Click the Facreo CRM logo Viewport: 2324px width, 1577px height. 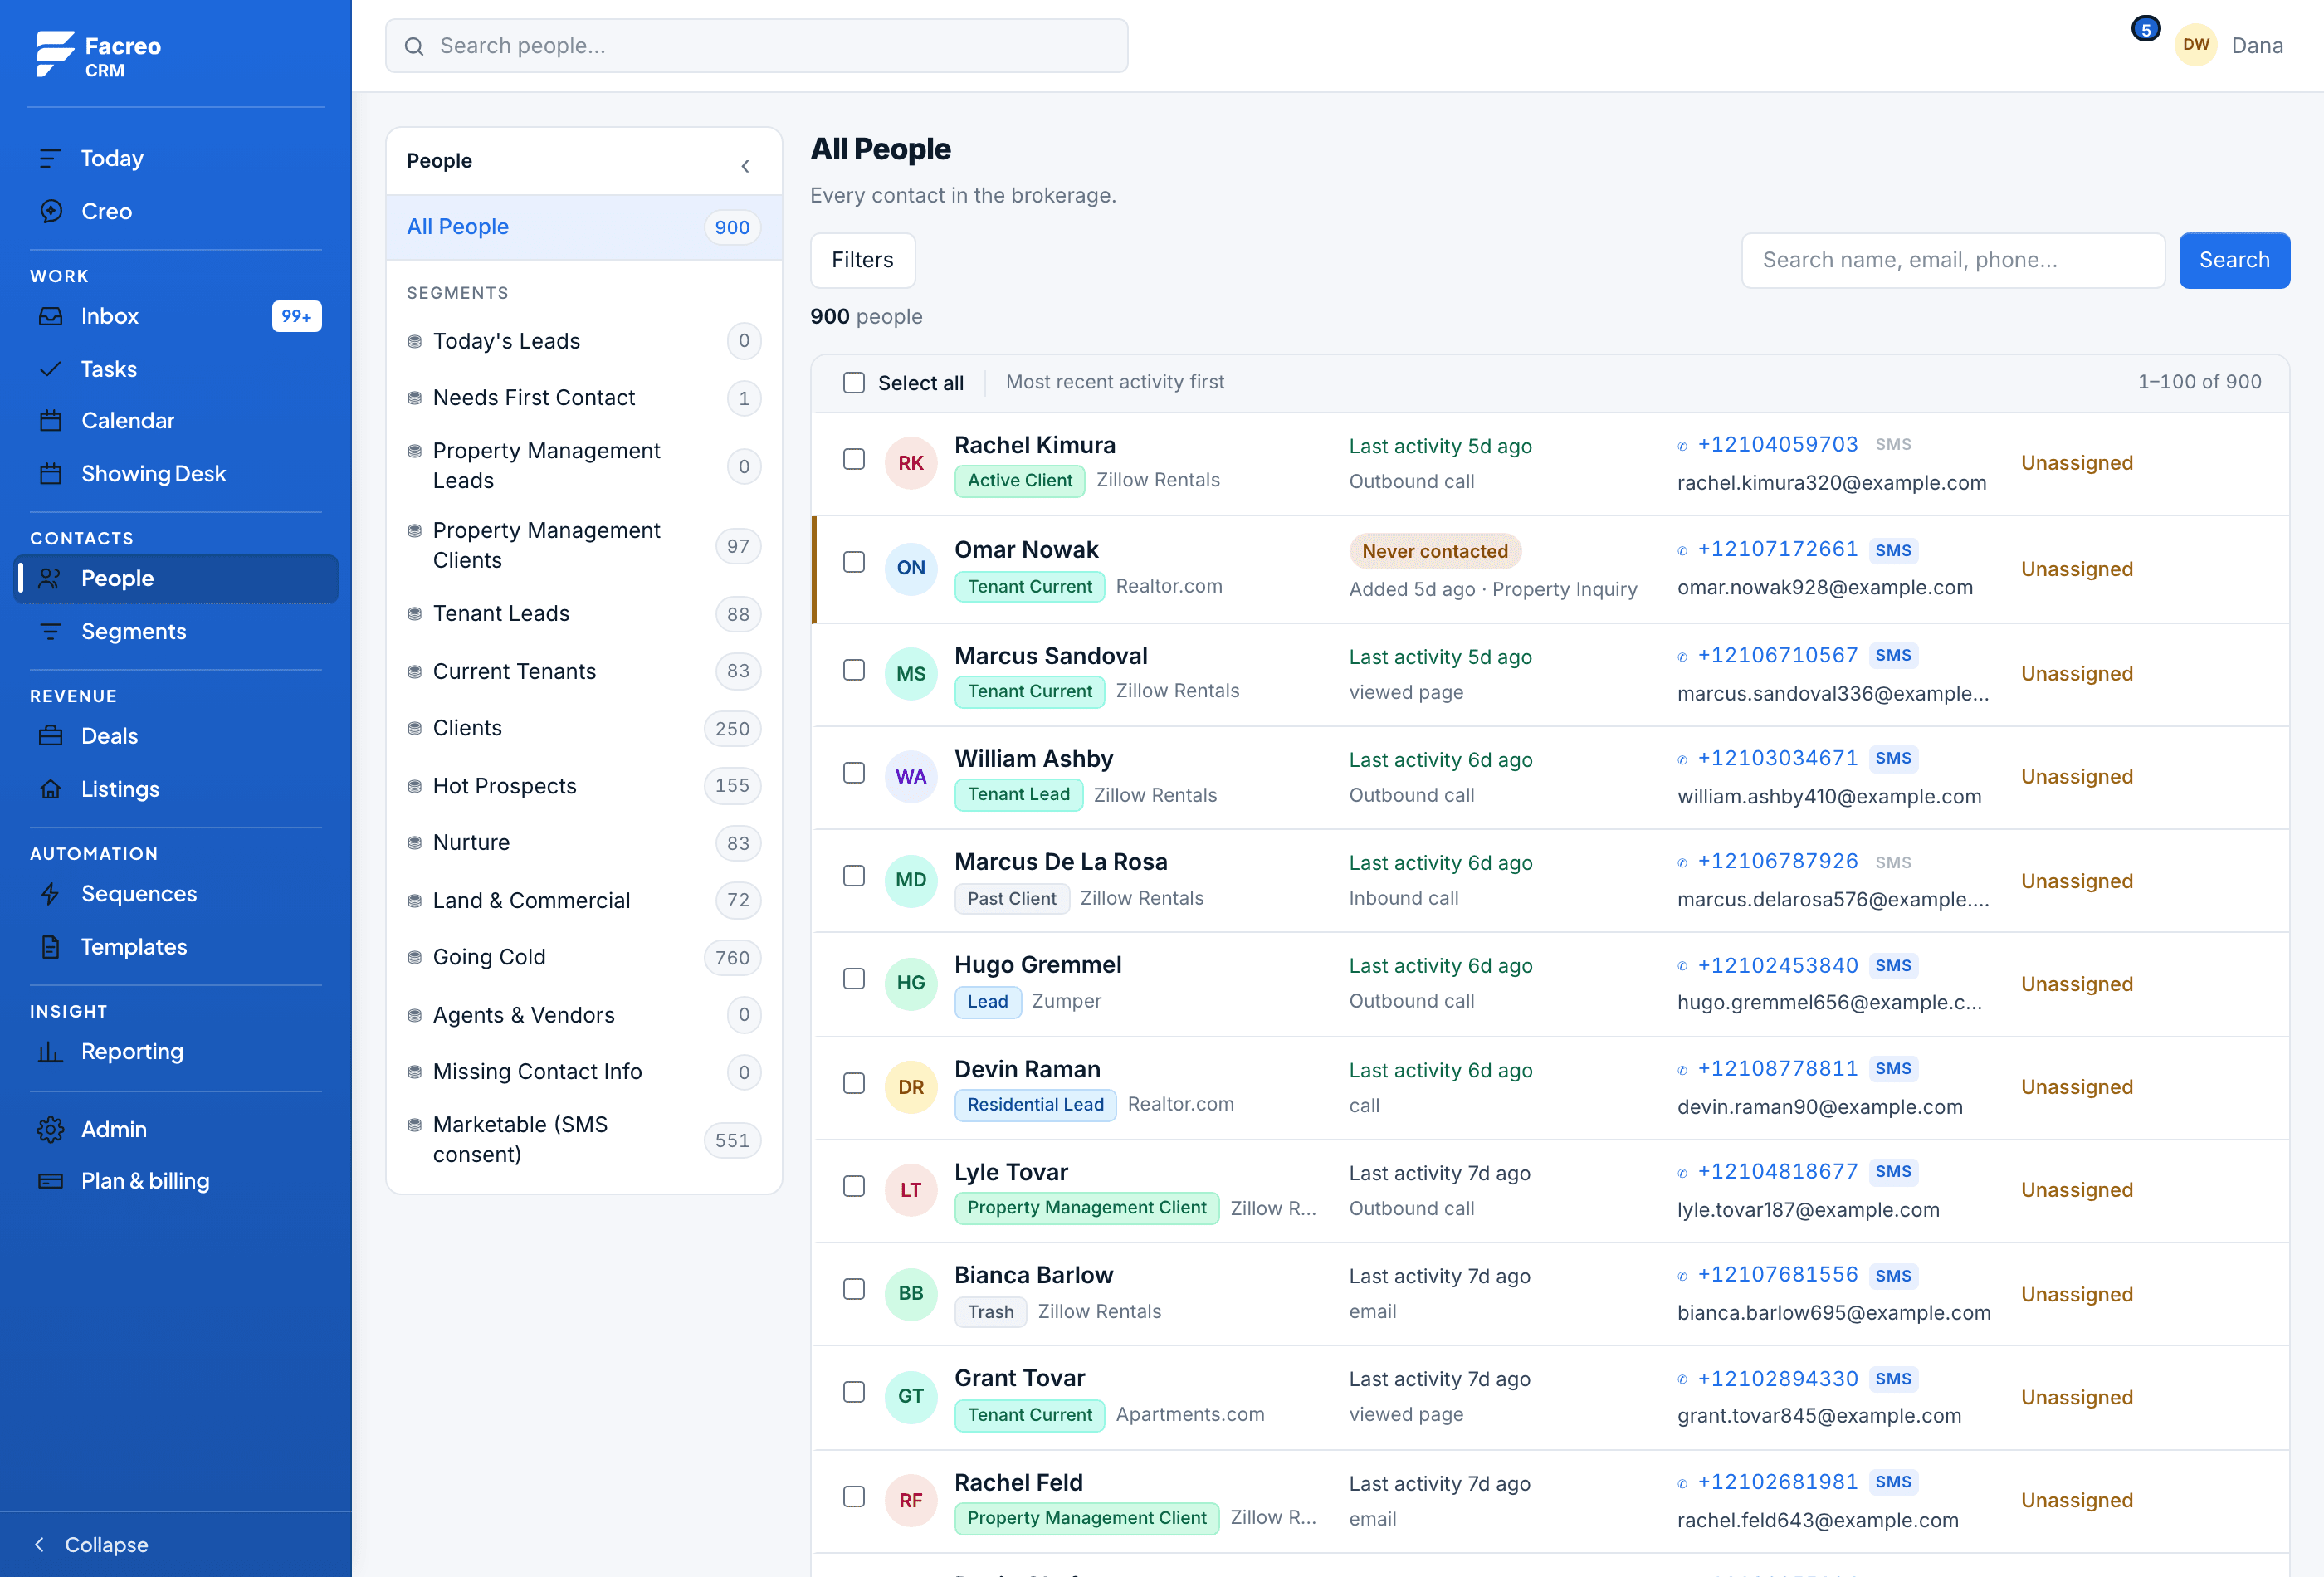(x=98, y=55)
